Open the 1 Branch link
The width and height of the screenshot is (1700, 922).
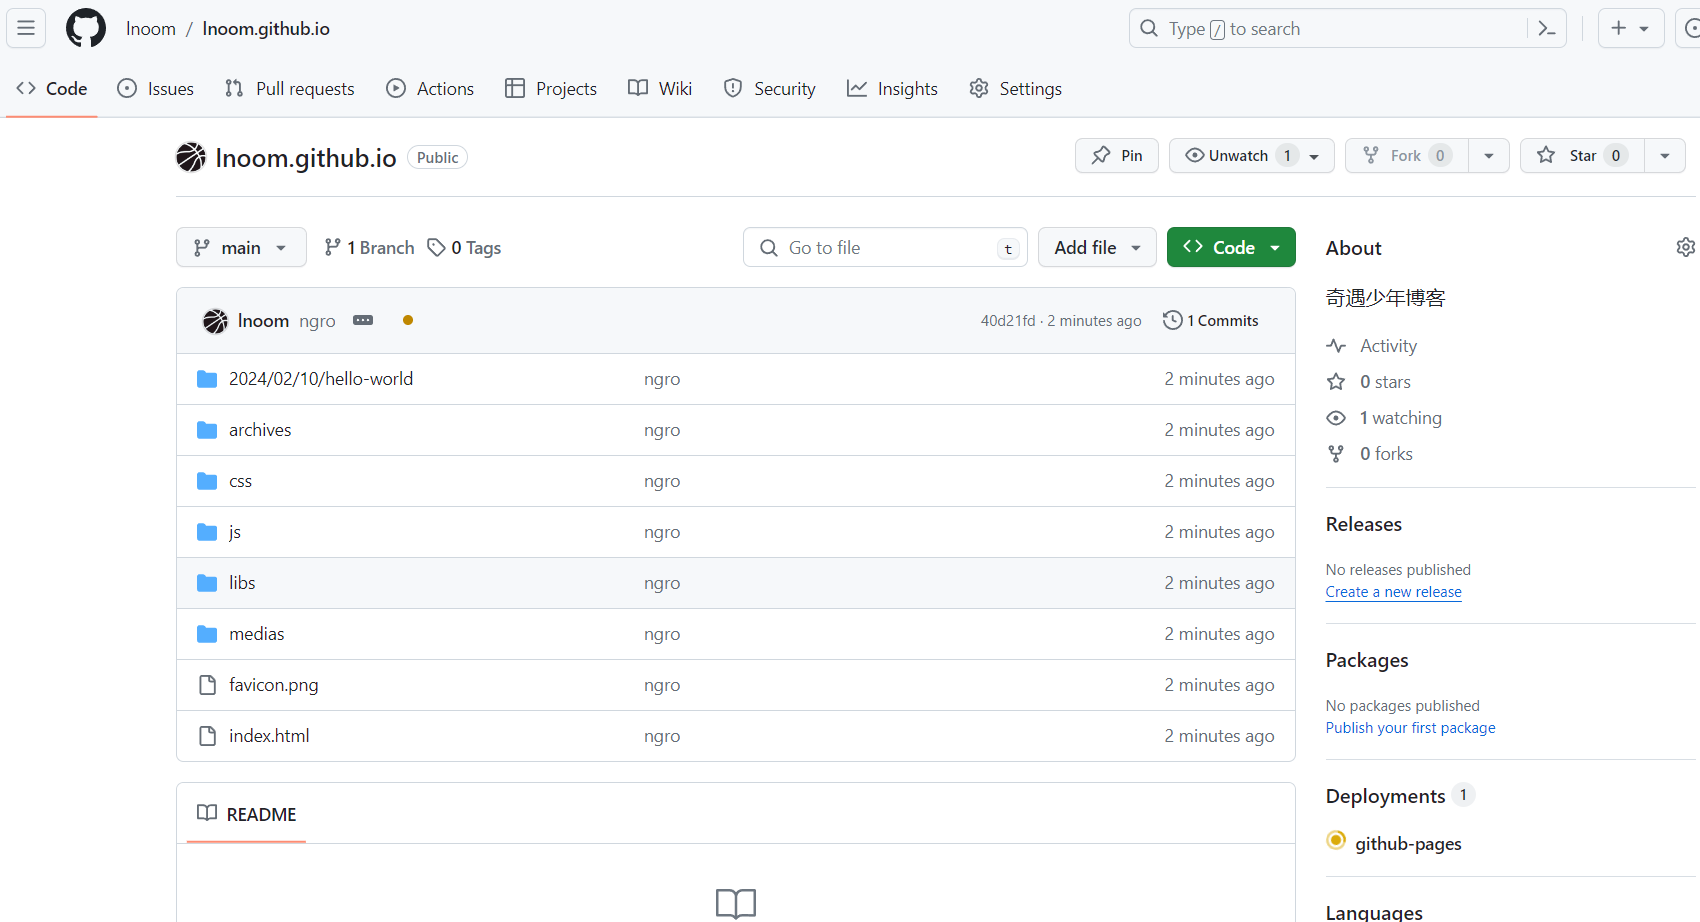tap(369, 248)
